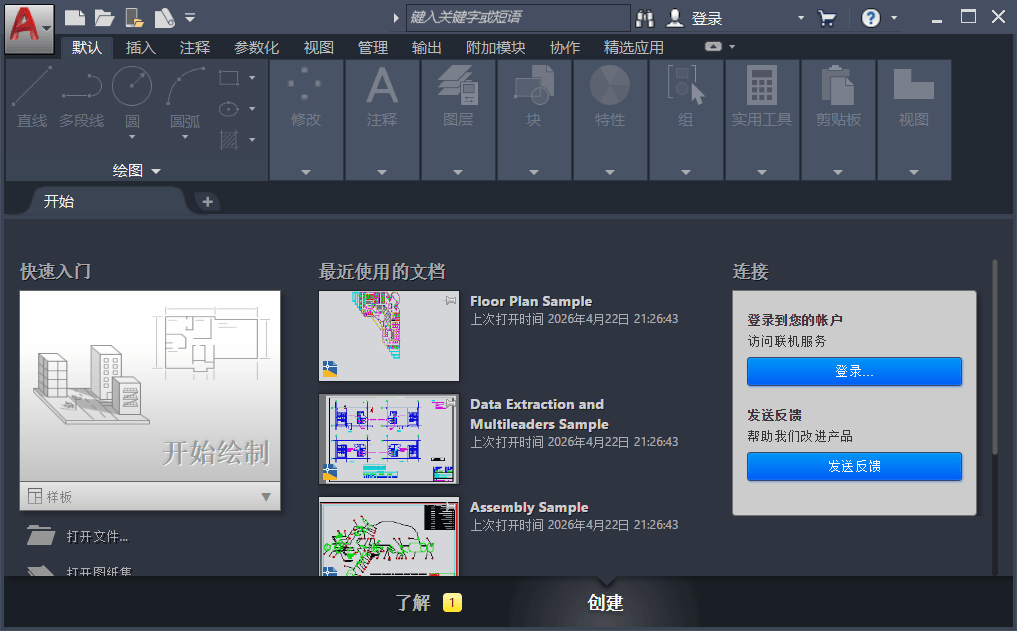Select the 直线 Line tool
Viewport: 1017px width, 631px height.
(x=32, y=97)
